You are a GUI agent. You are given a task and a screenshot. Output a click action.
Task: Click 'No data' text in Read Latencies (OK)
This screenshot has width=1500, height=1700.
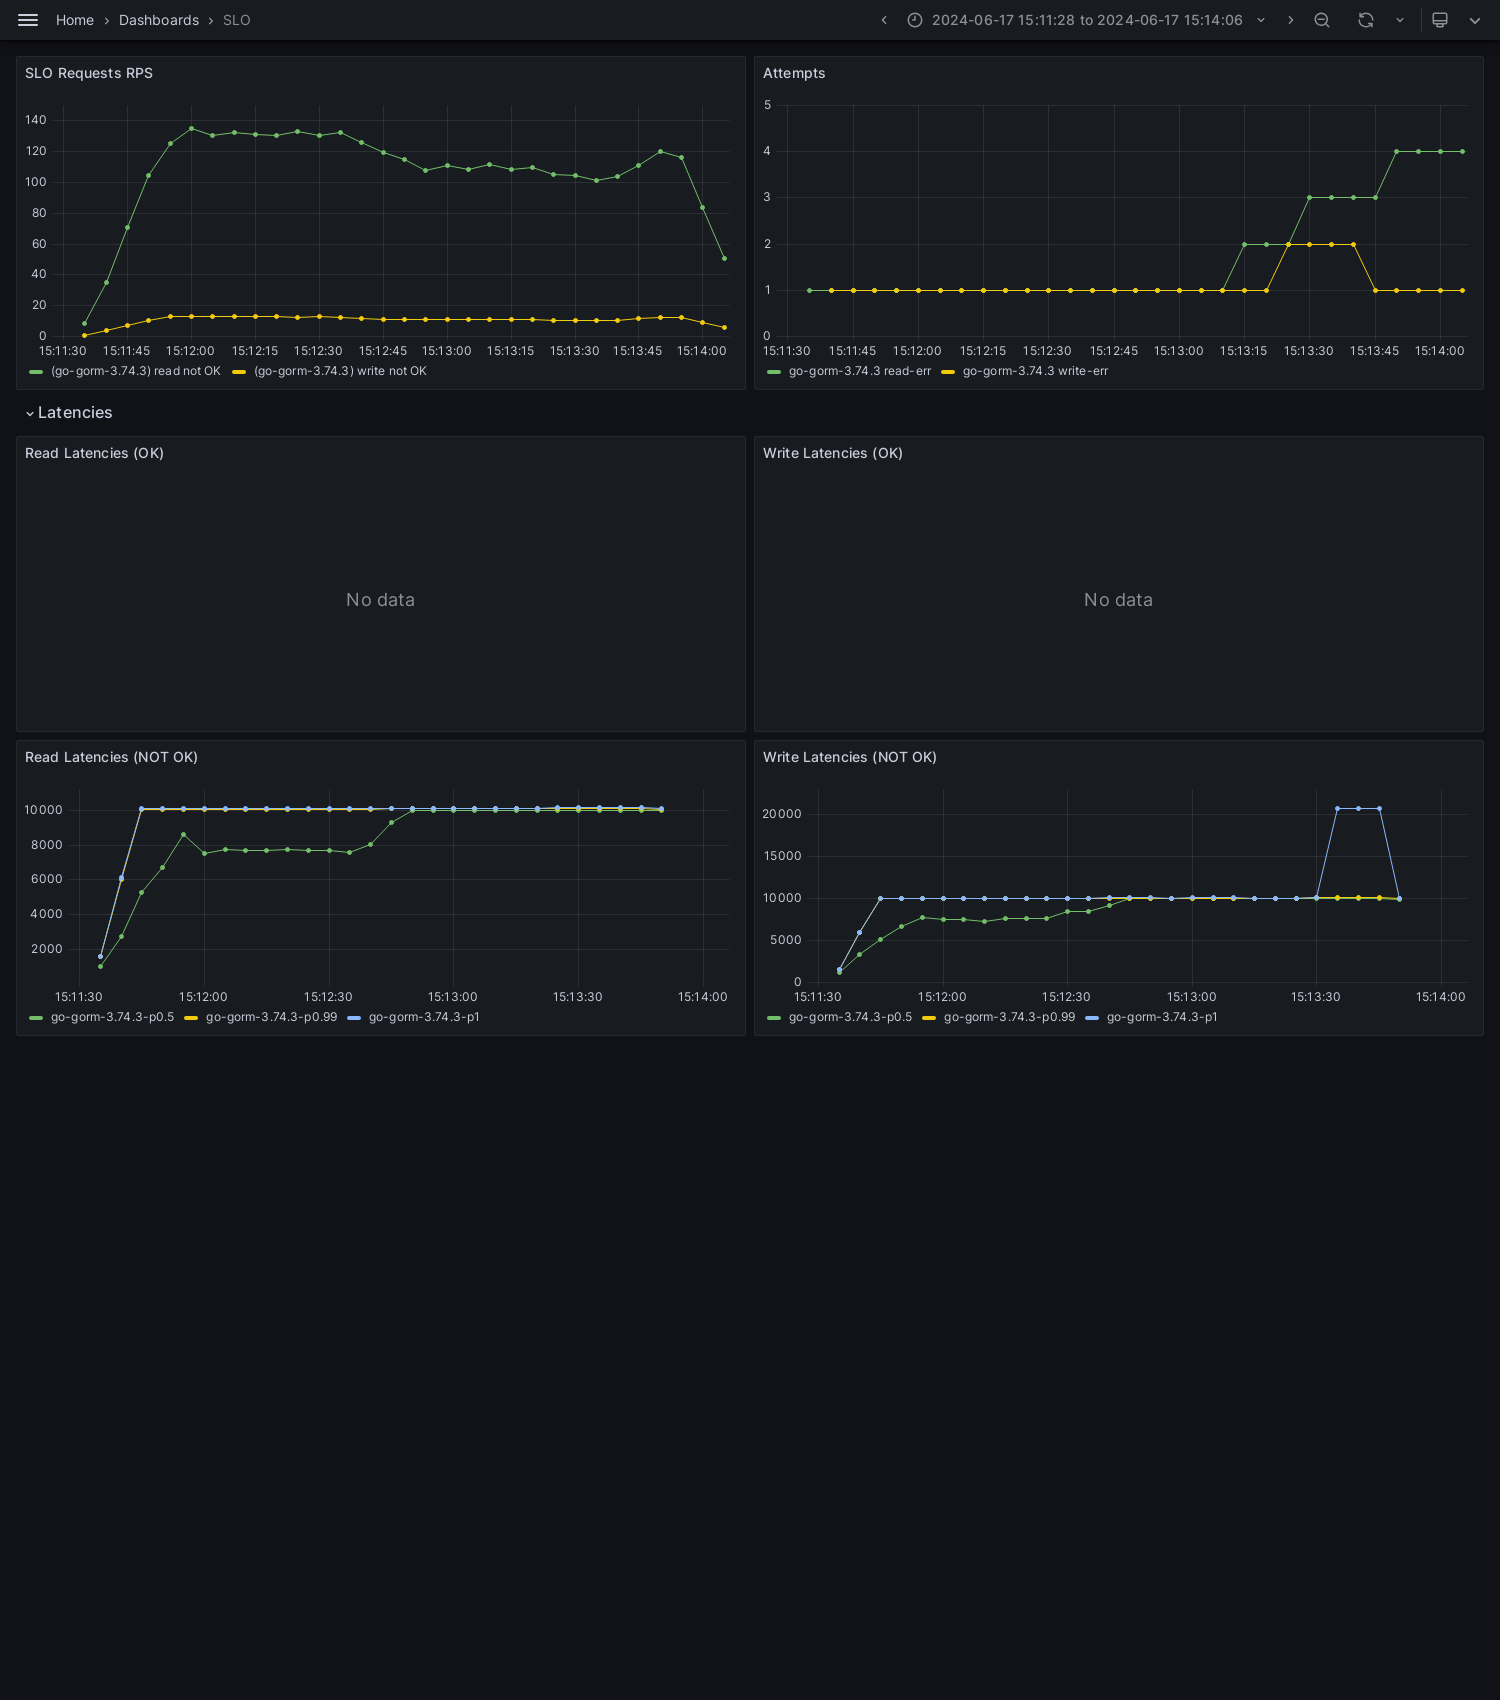point(380,600)
